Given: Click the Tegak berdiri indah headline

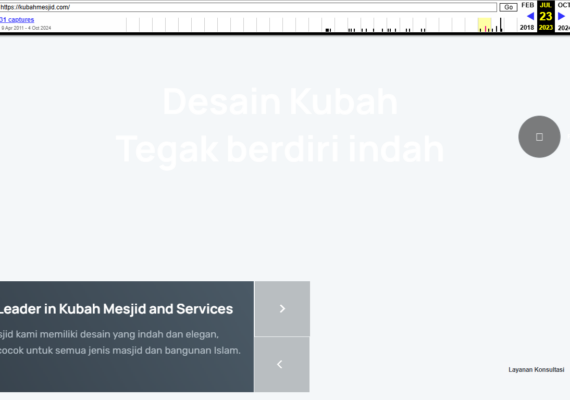Looking at the screenshot, I should [x=280, y=149].
